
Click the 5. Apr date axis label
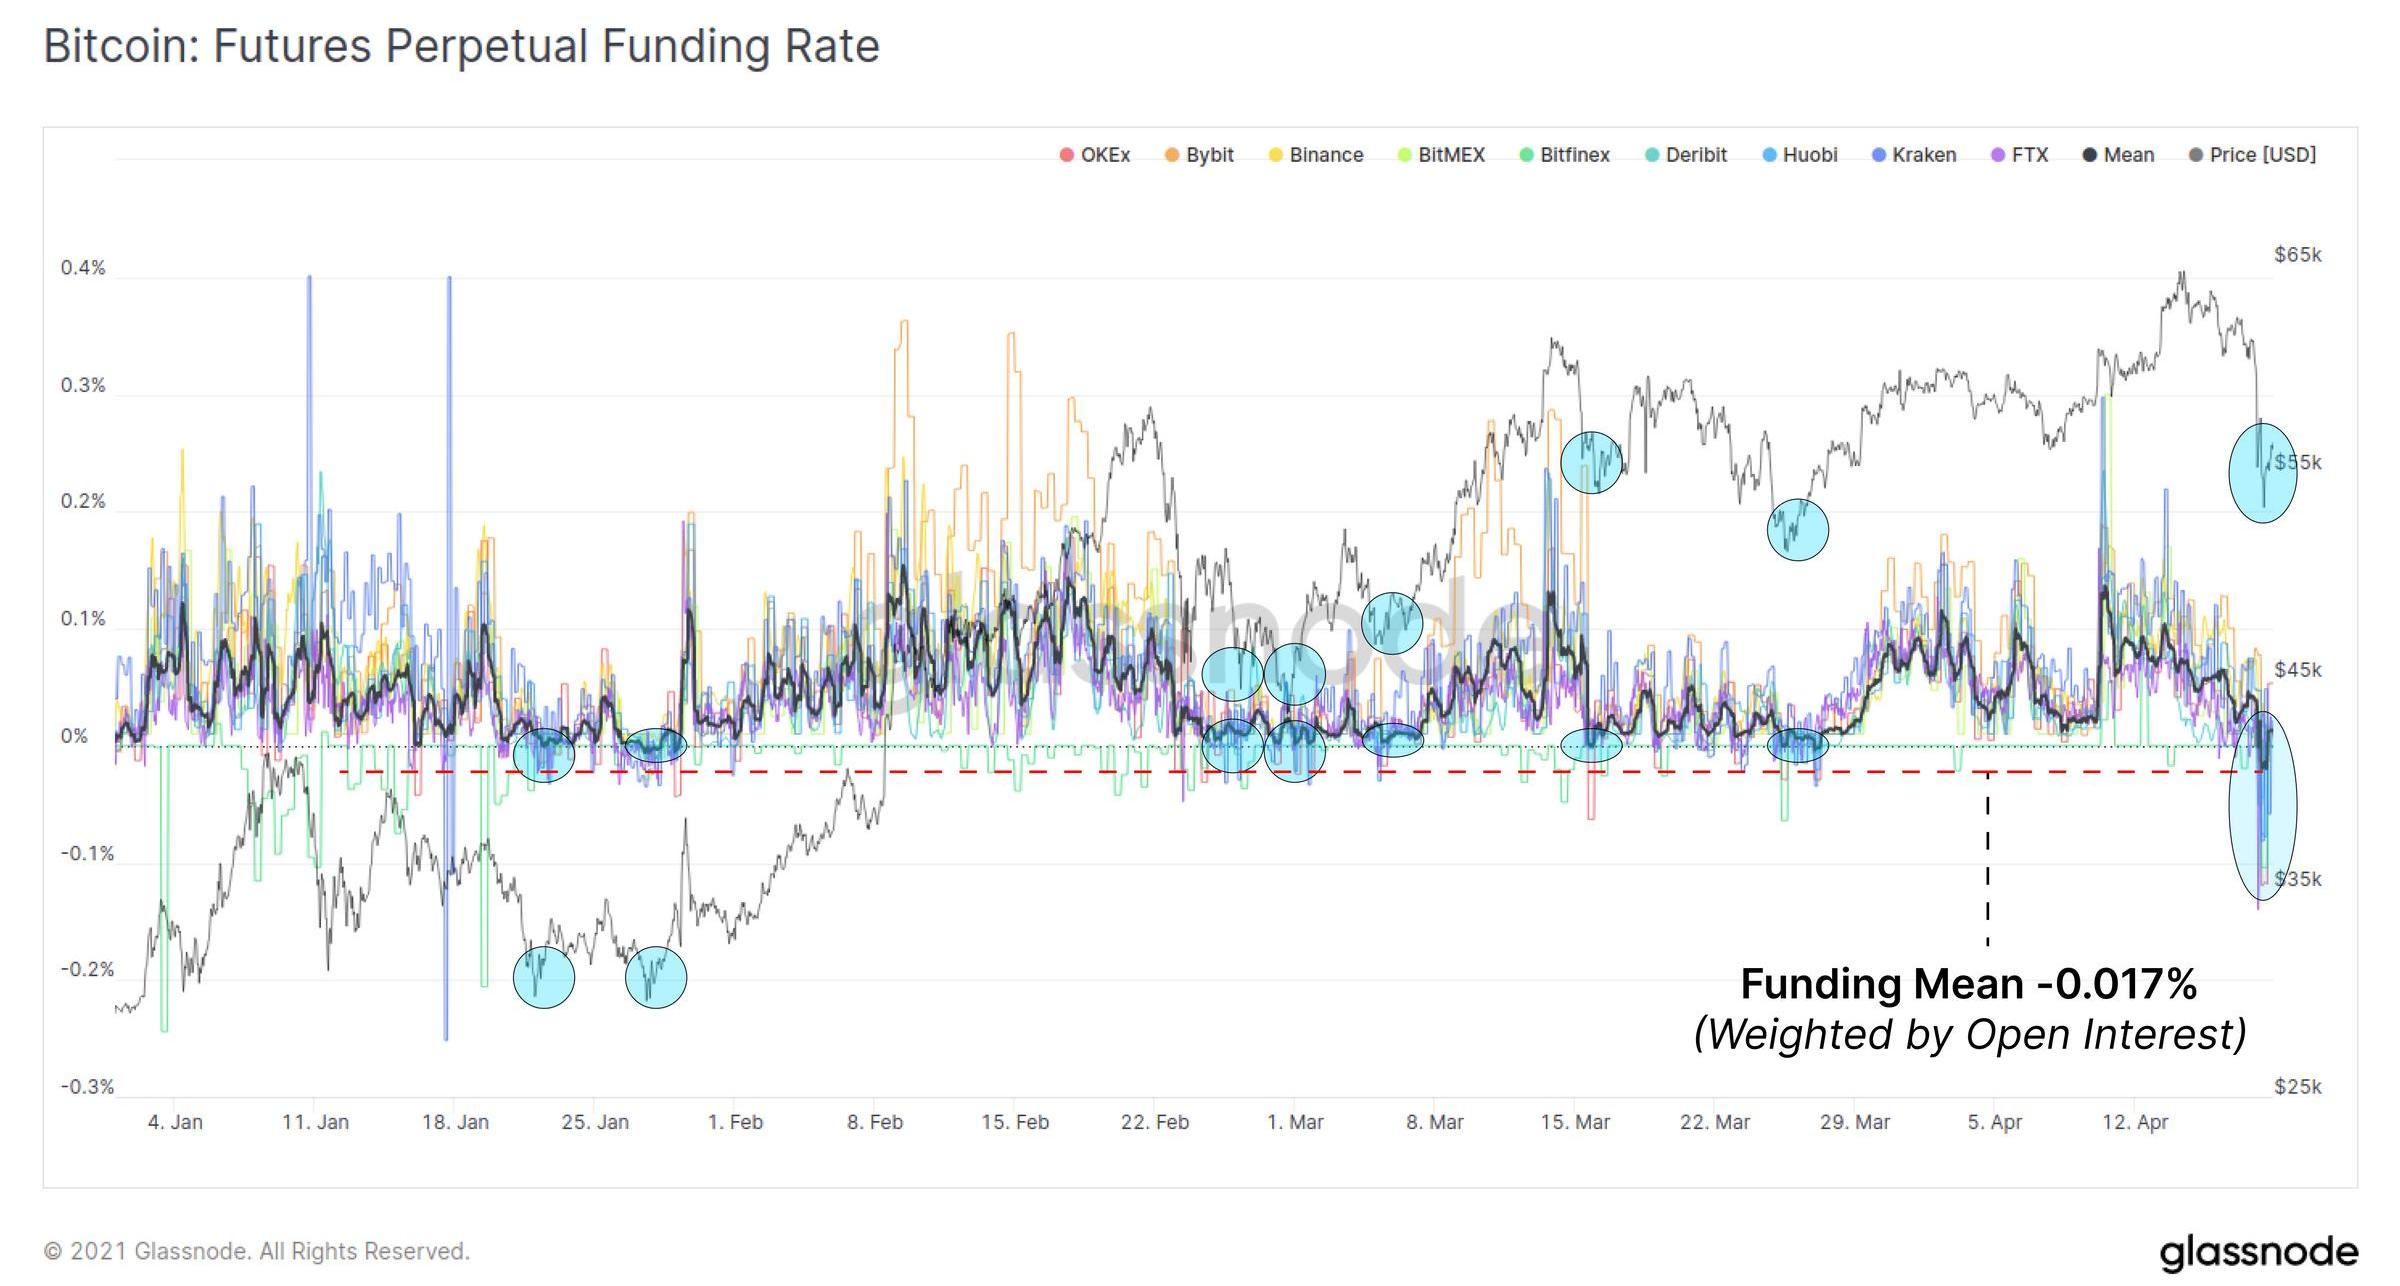[x=1994, y=1122]
